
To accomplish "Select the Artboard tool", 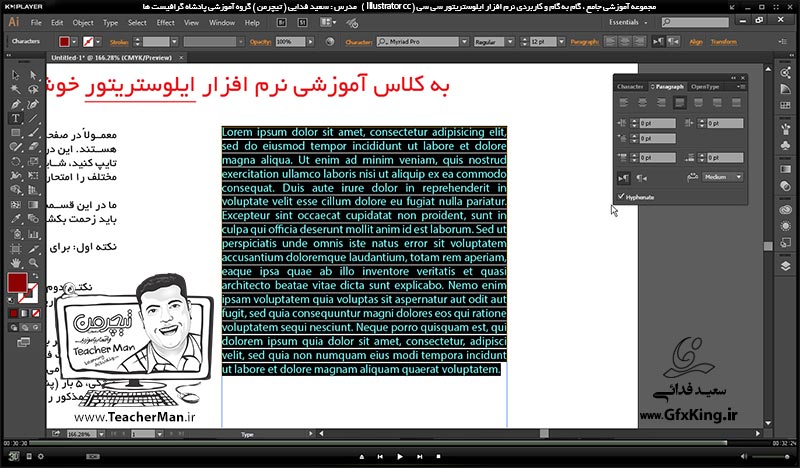I will (16, 249).
